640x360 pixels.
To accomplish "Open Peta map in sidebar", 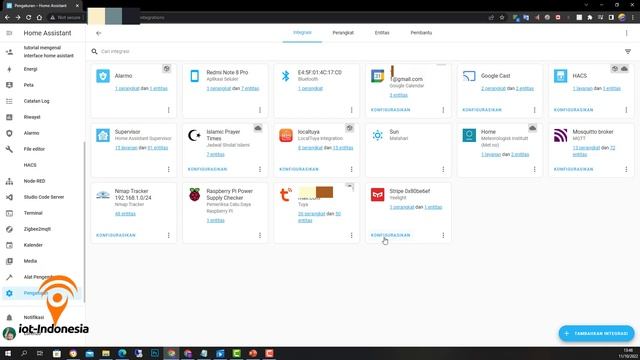I will pyautogui.click(x=29, y=85).
